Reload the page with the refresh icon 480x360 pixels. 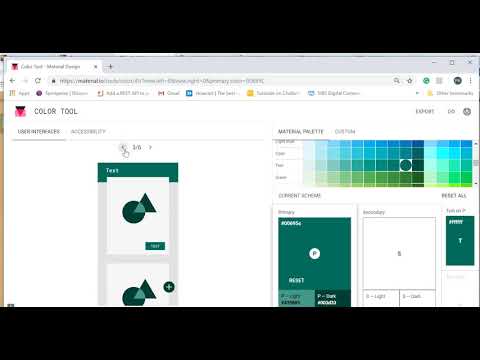pos(38,81)
